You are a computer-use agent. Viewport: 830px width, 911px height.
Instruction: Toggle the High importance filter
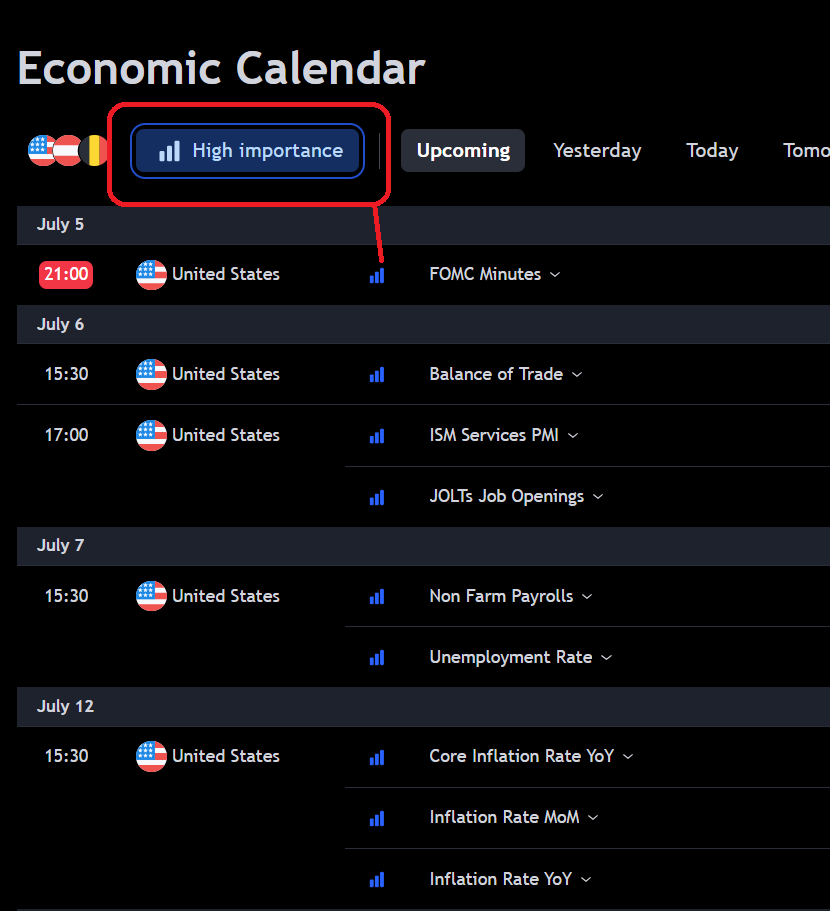pyautogui.click(x=248, y=151)
